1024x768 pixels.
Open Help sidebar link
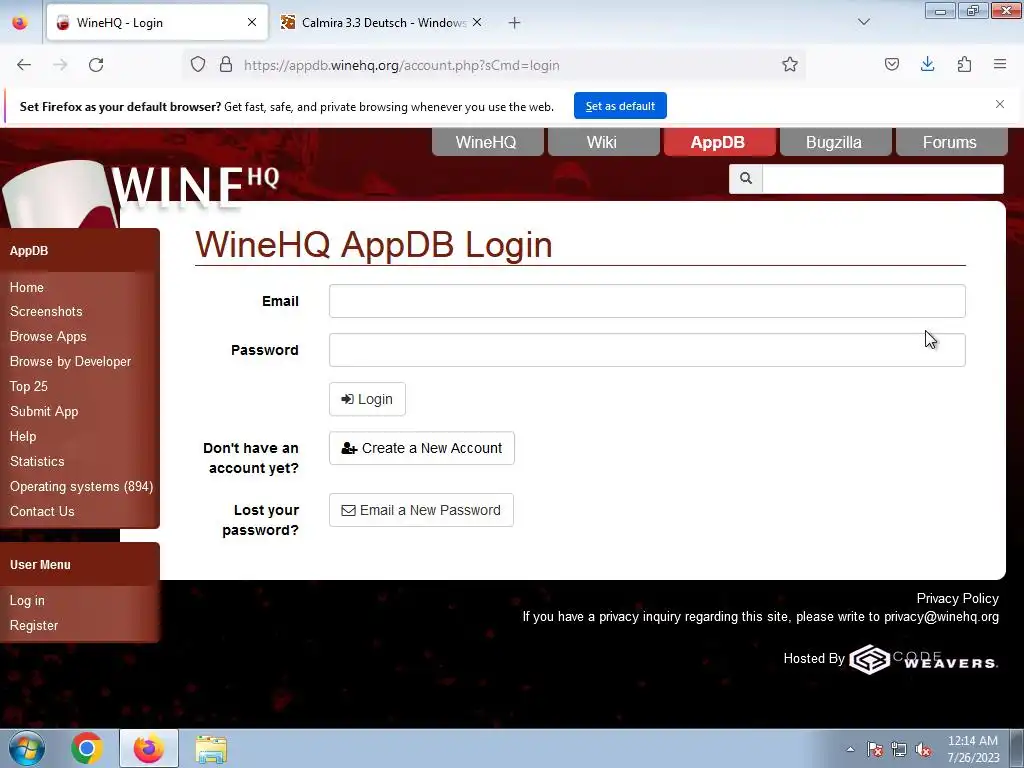click(23, 436)
